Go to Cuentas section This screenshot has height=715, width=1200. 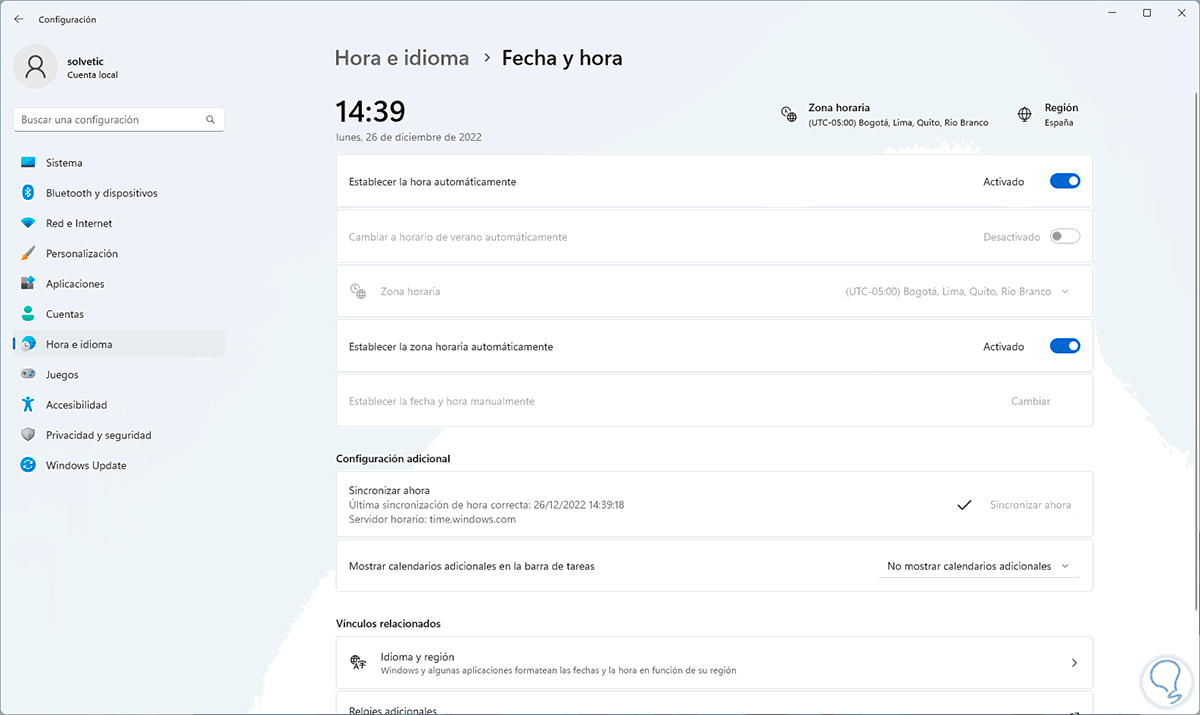(x=64, y=314)
